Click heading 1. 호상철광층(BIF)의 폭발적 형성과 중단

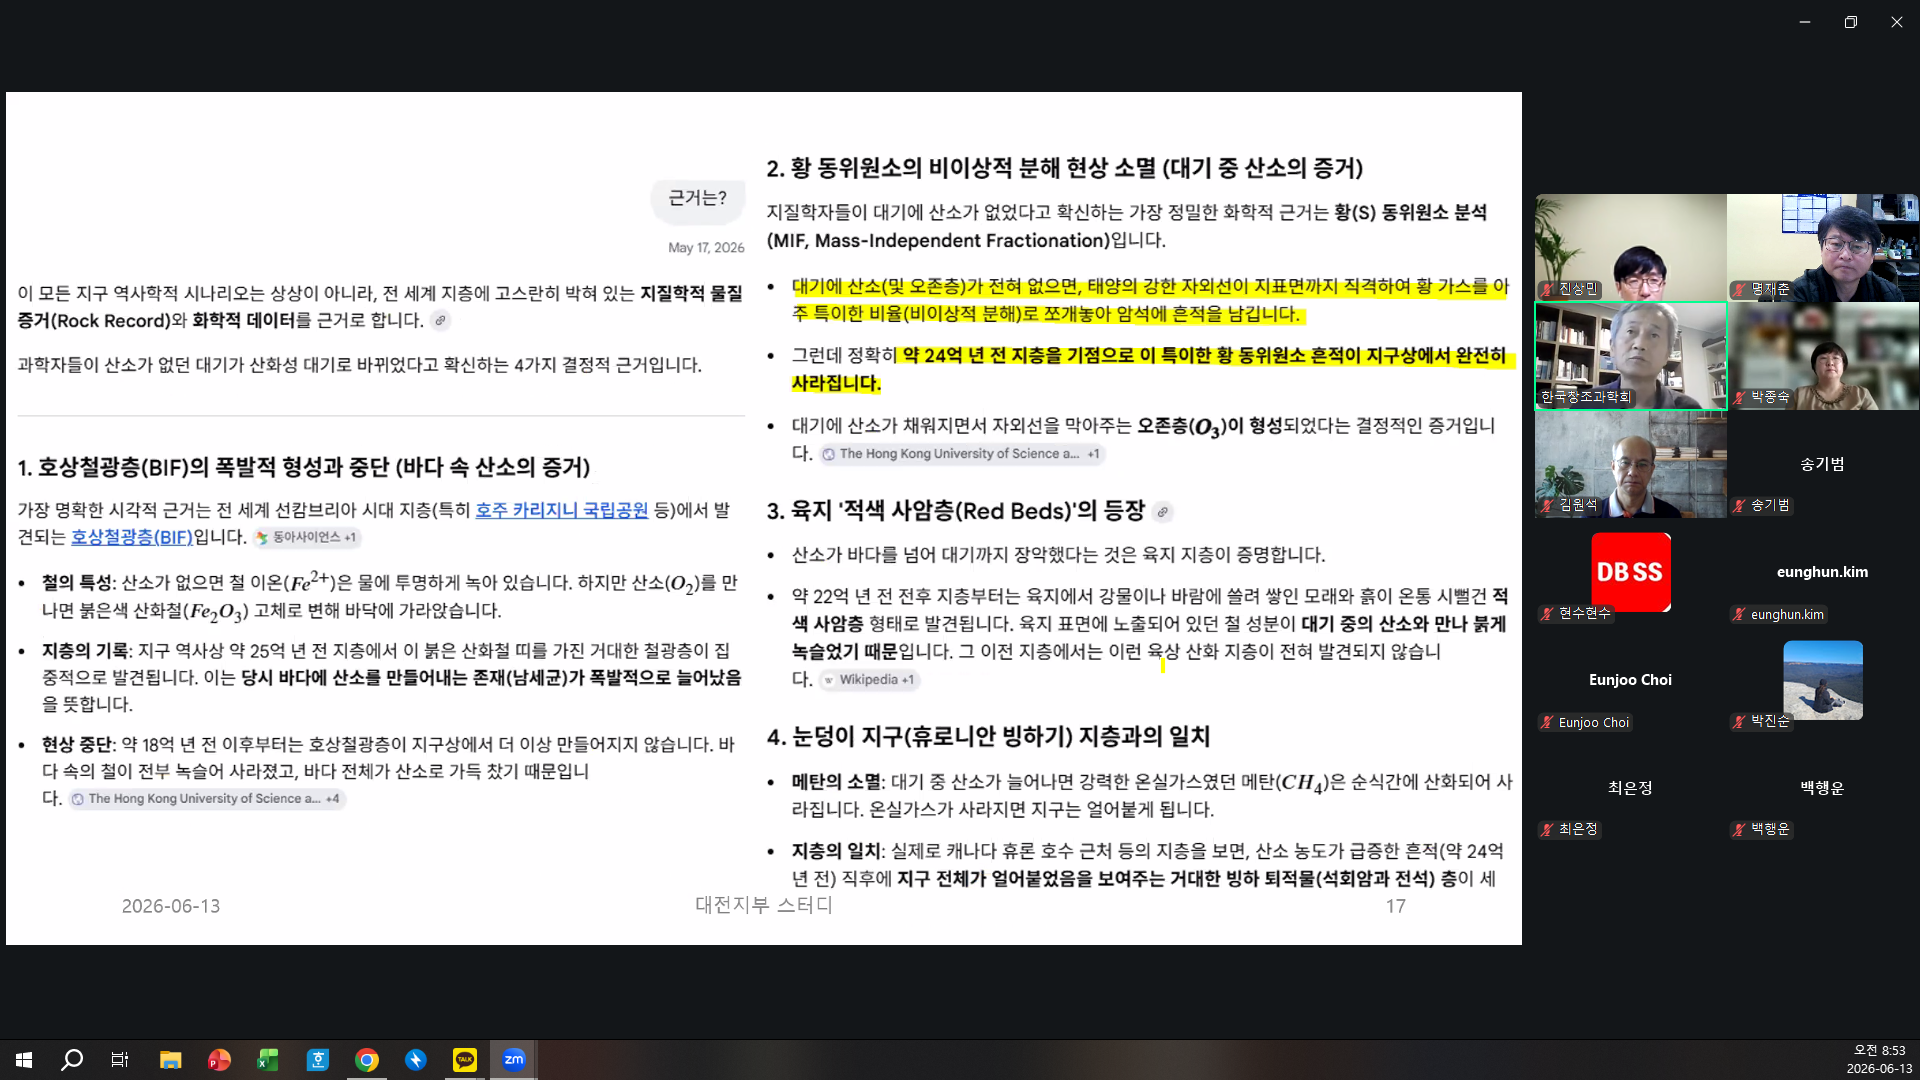(x=304, y=467)
